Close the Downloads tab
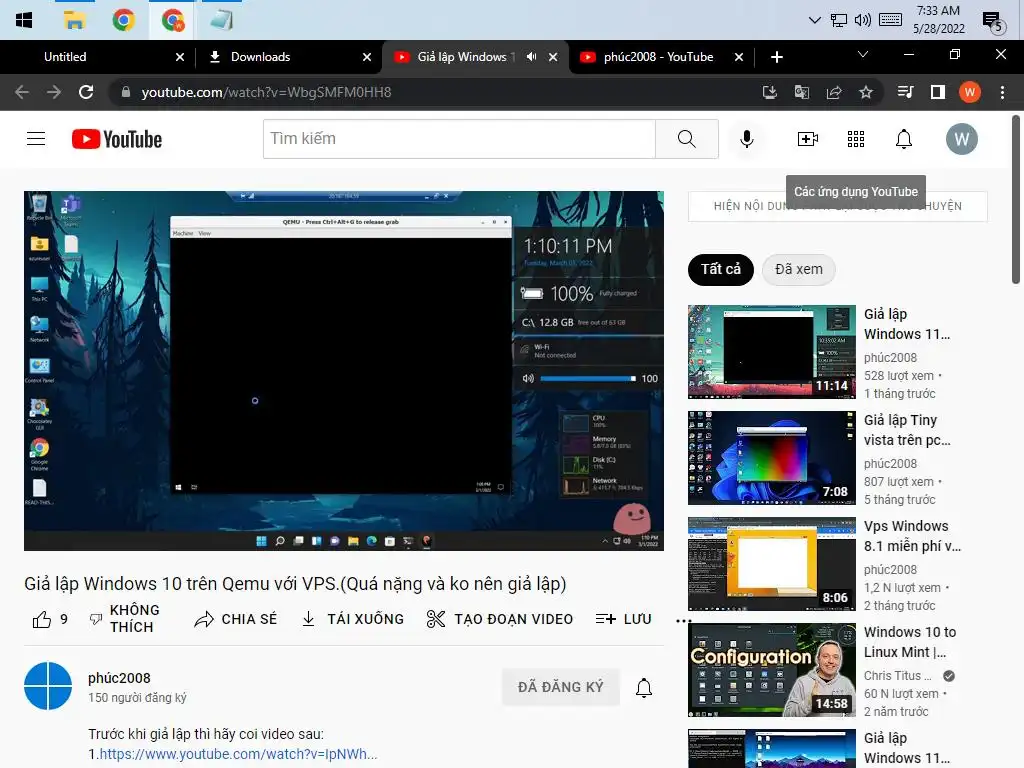The height and width of the screenshot is (768, 1024). (x=367, y=57)
